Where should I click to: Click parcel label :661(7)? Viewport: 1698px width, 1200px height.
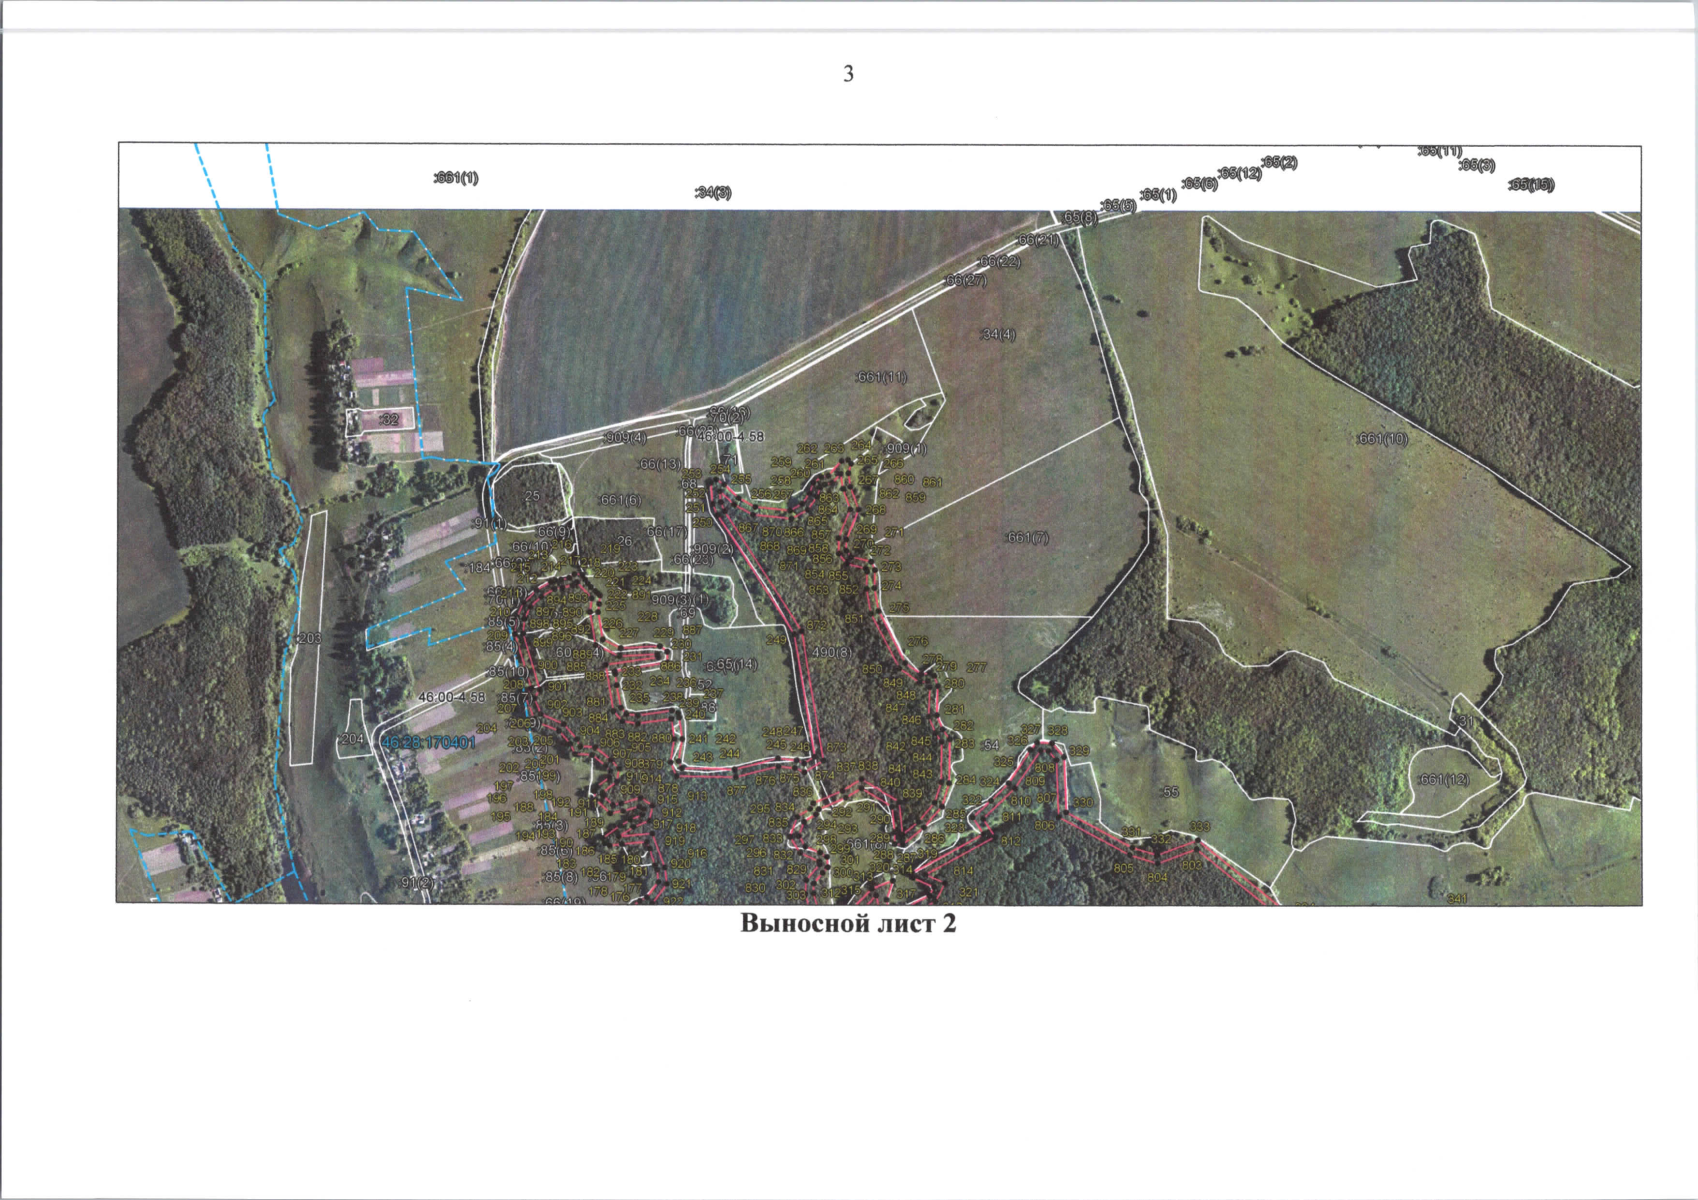(1026, 537)
